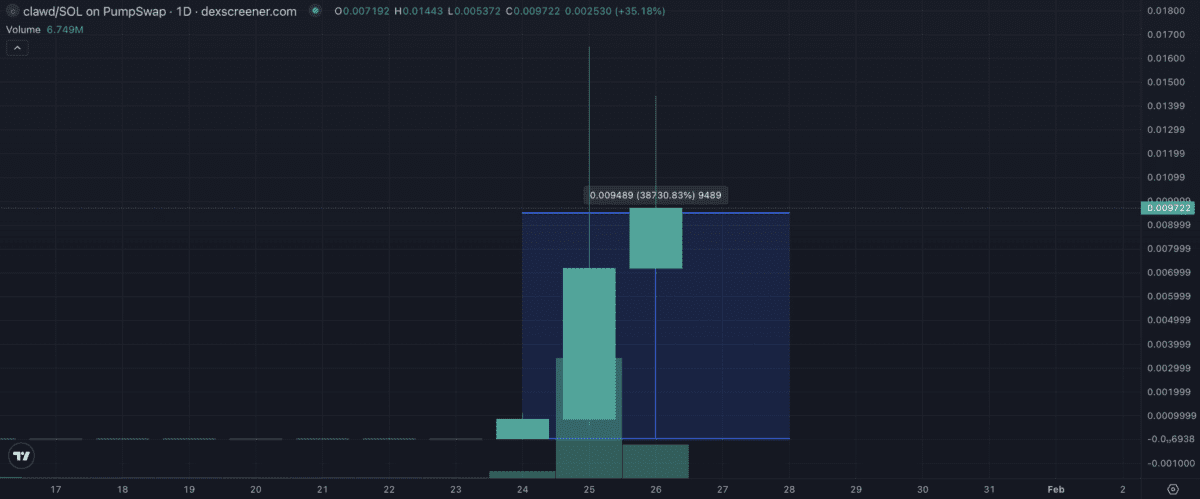Image resolution: width=1200 pixels, height=499 pixels.
Task: Click the 17 date label on time axis
Action: point(56,489)
